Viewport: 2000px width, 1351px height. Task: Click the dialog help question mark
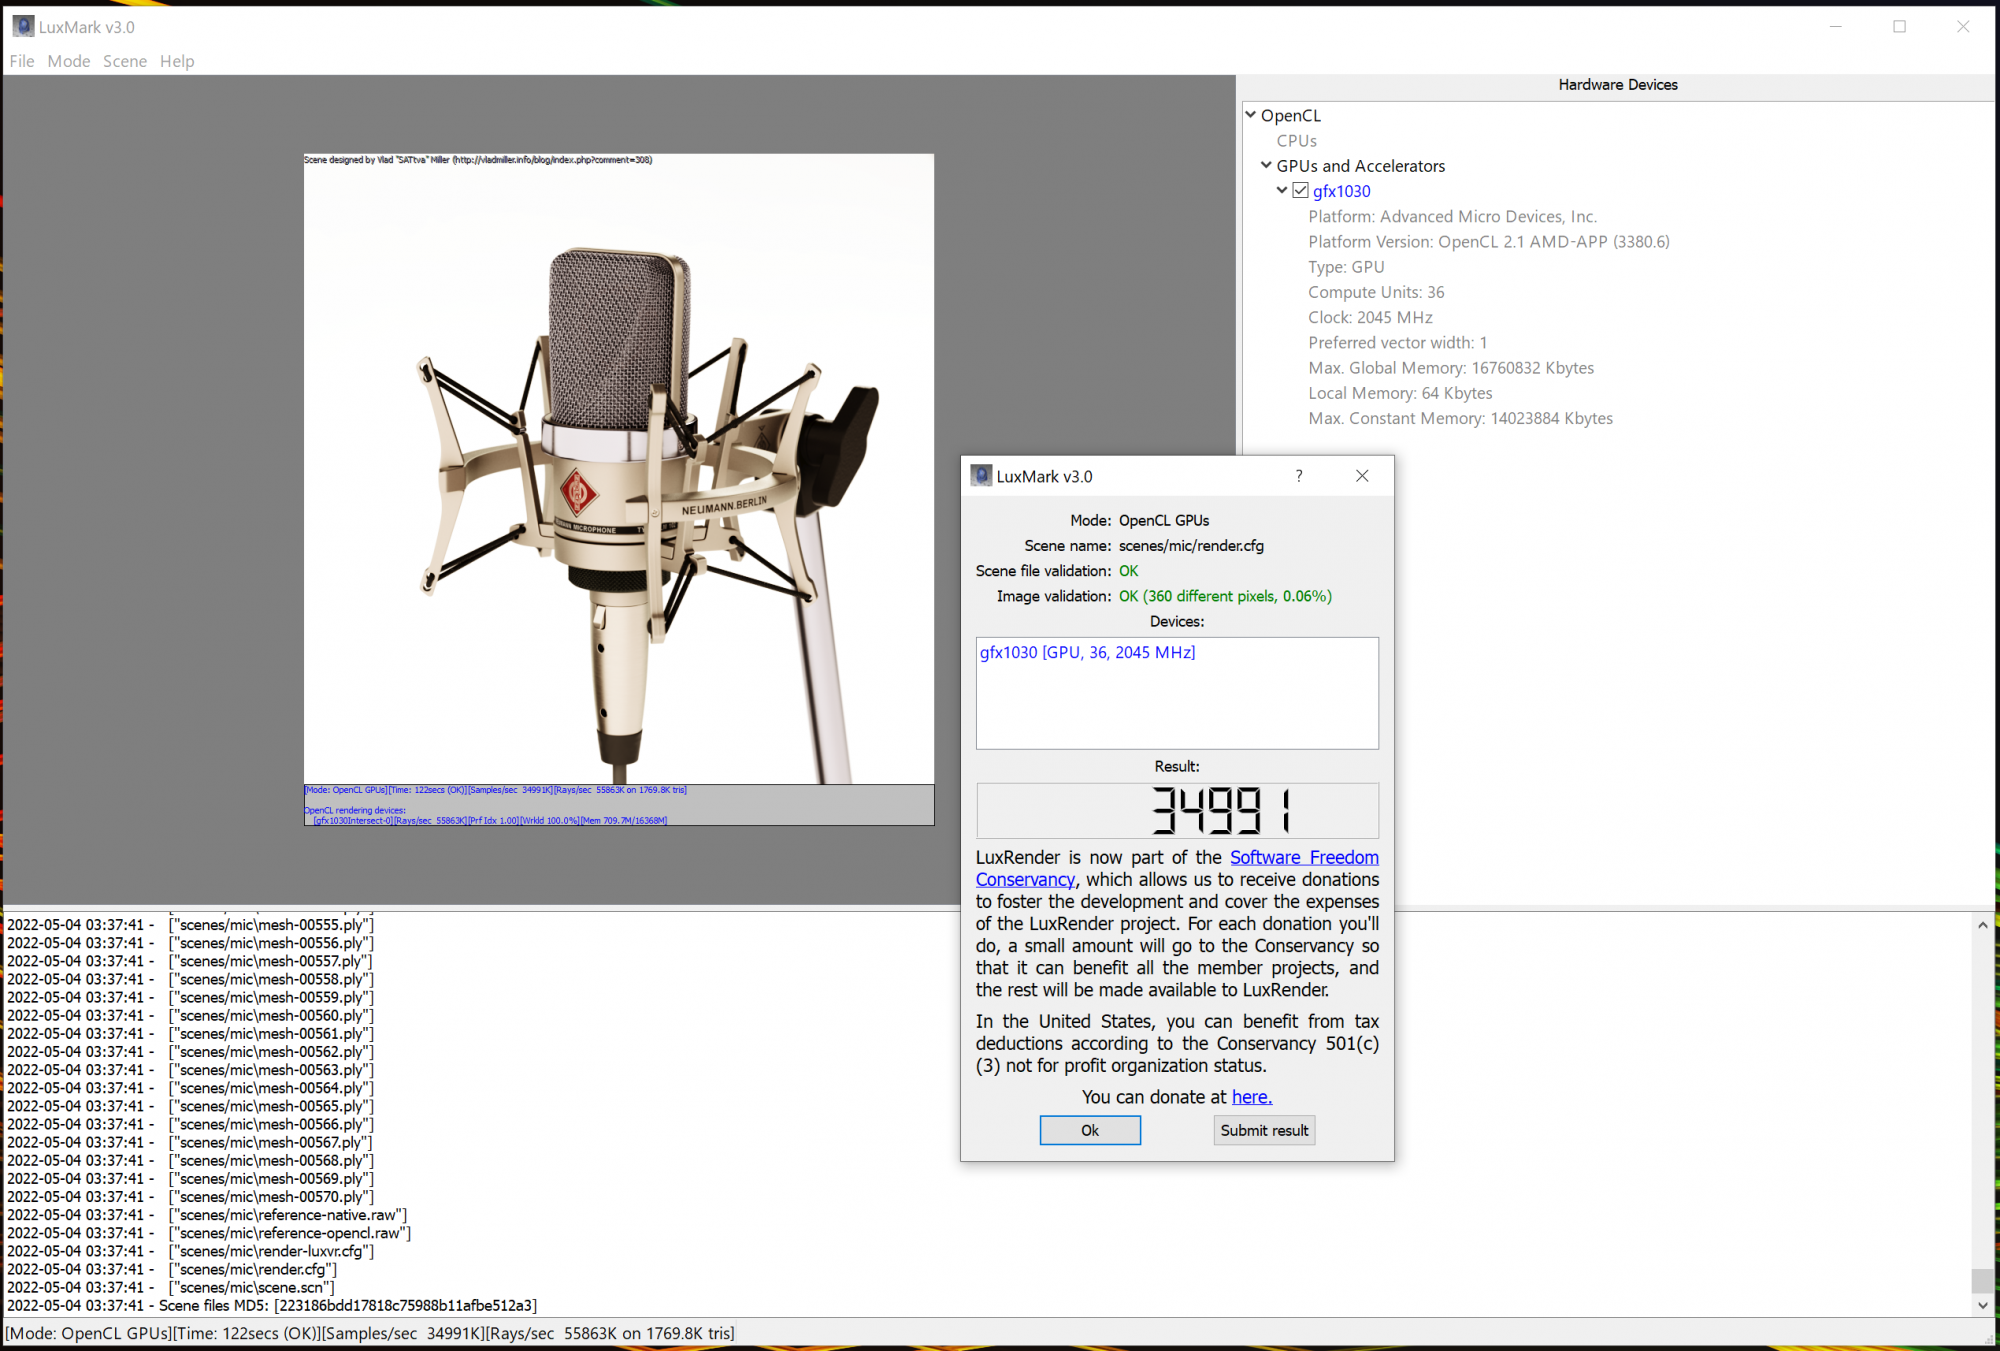point(1299,476)
